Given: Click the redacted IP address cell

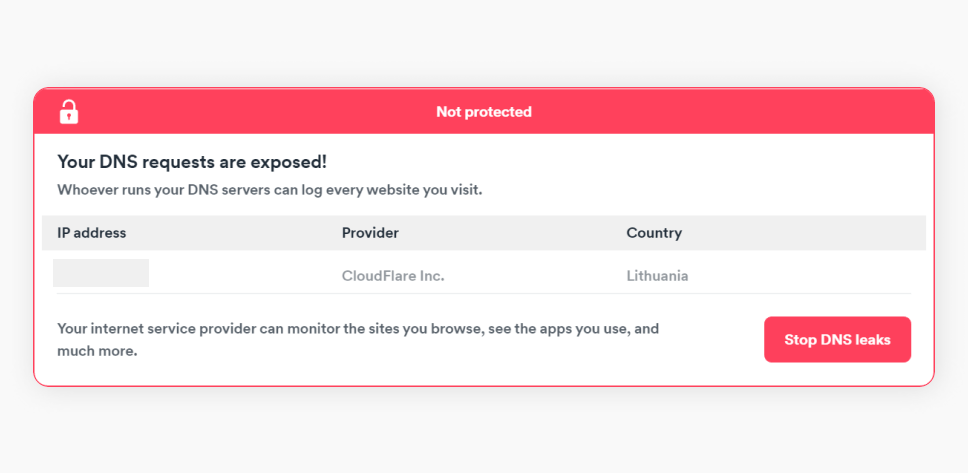Looking at the screenshot, I should point(101,273).
